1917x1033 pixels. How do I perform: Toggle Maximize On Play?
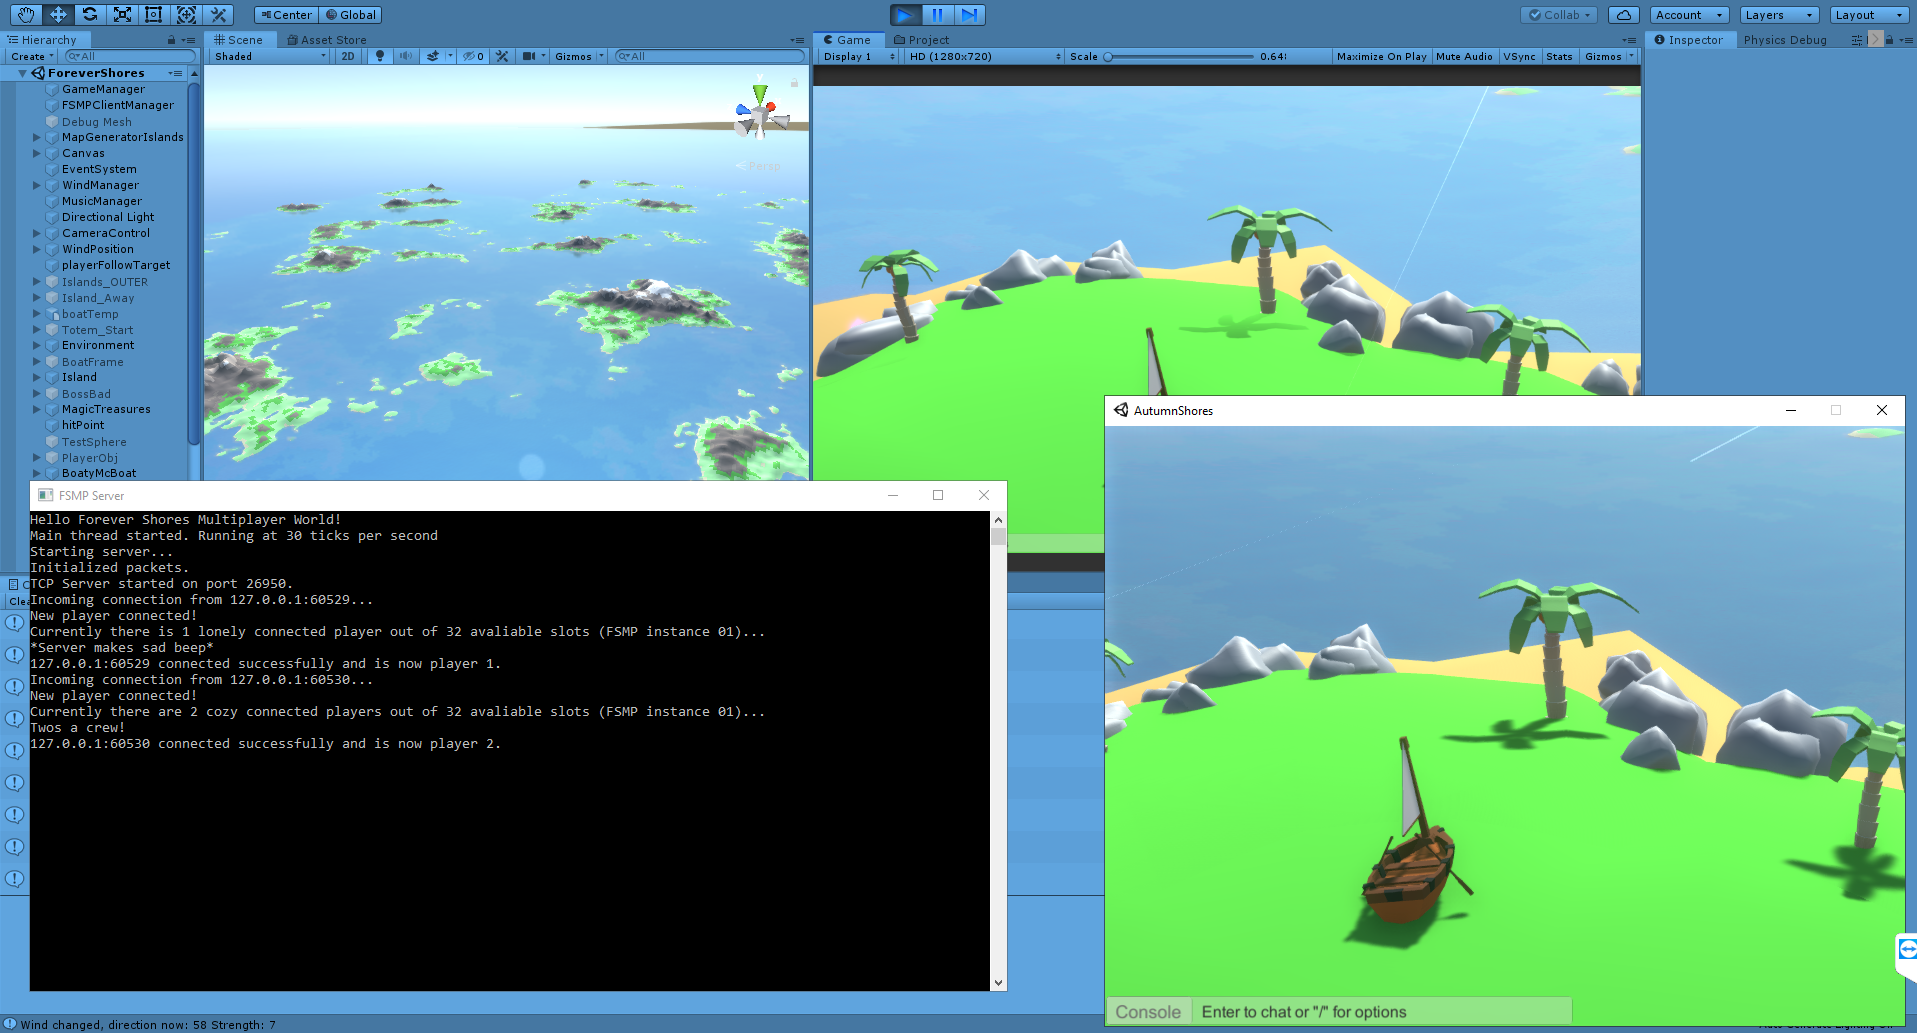[1381, 56]
